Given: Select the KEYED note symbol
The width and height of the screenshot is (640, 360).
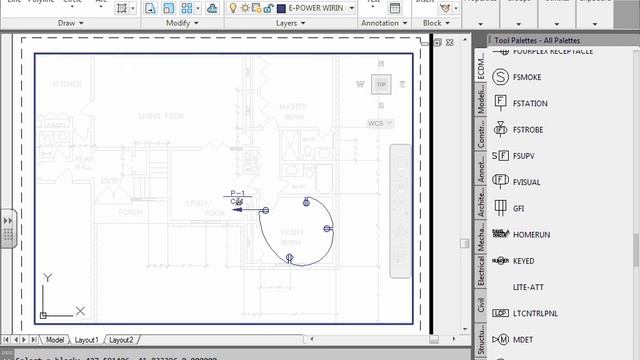Looking at the screenshot, I should click(x=513, y=261).
